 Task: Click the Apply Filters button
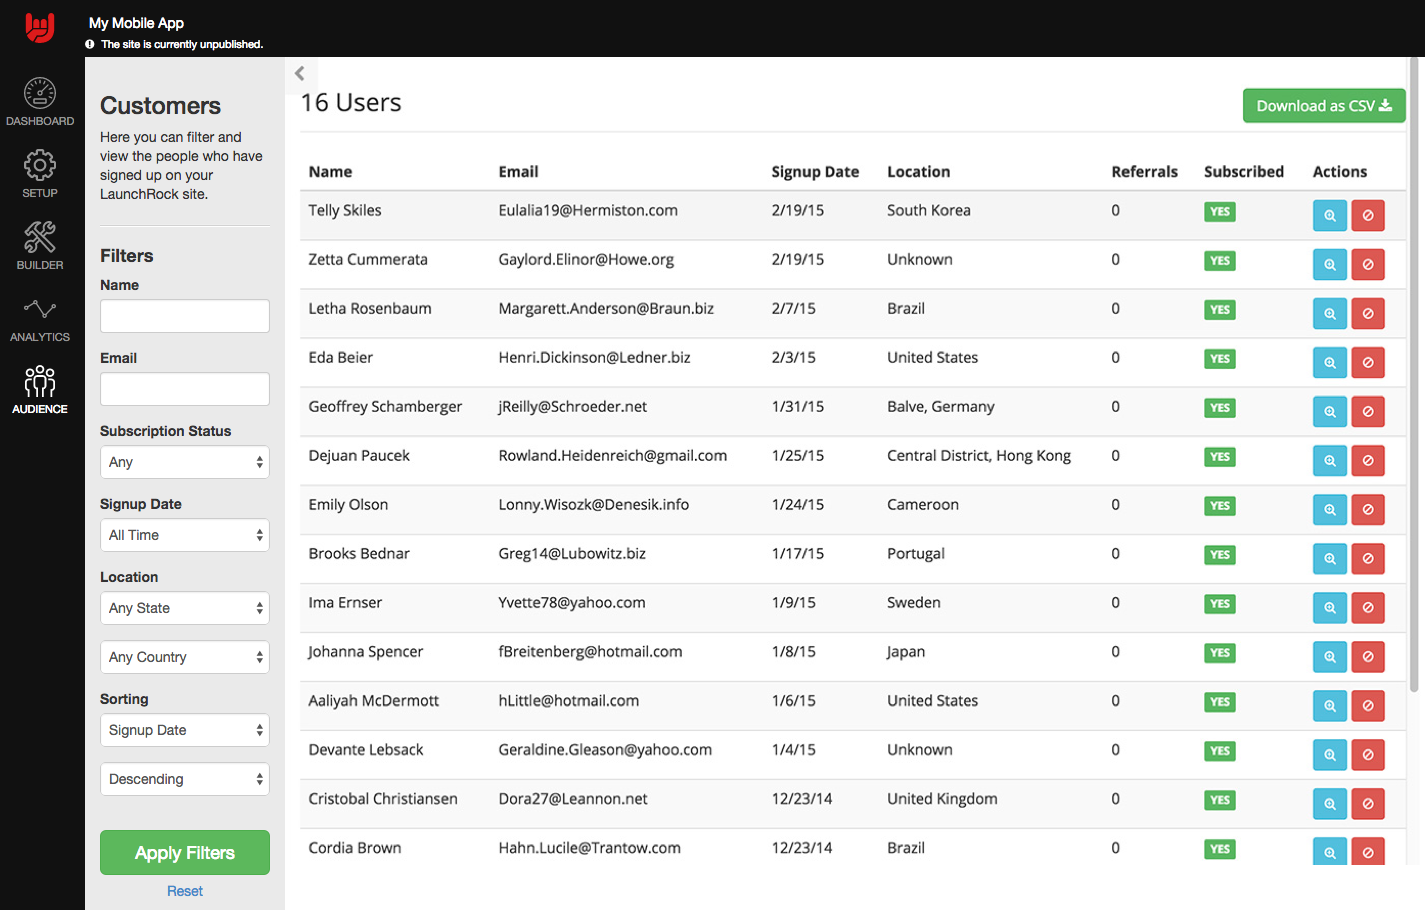pos(185,853)
